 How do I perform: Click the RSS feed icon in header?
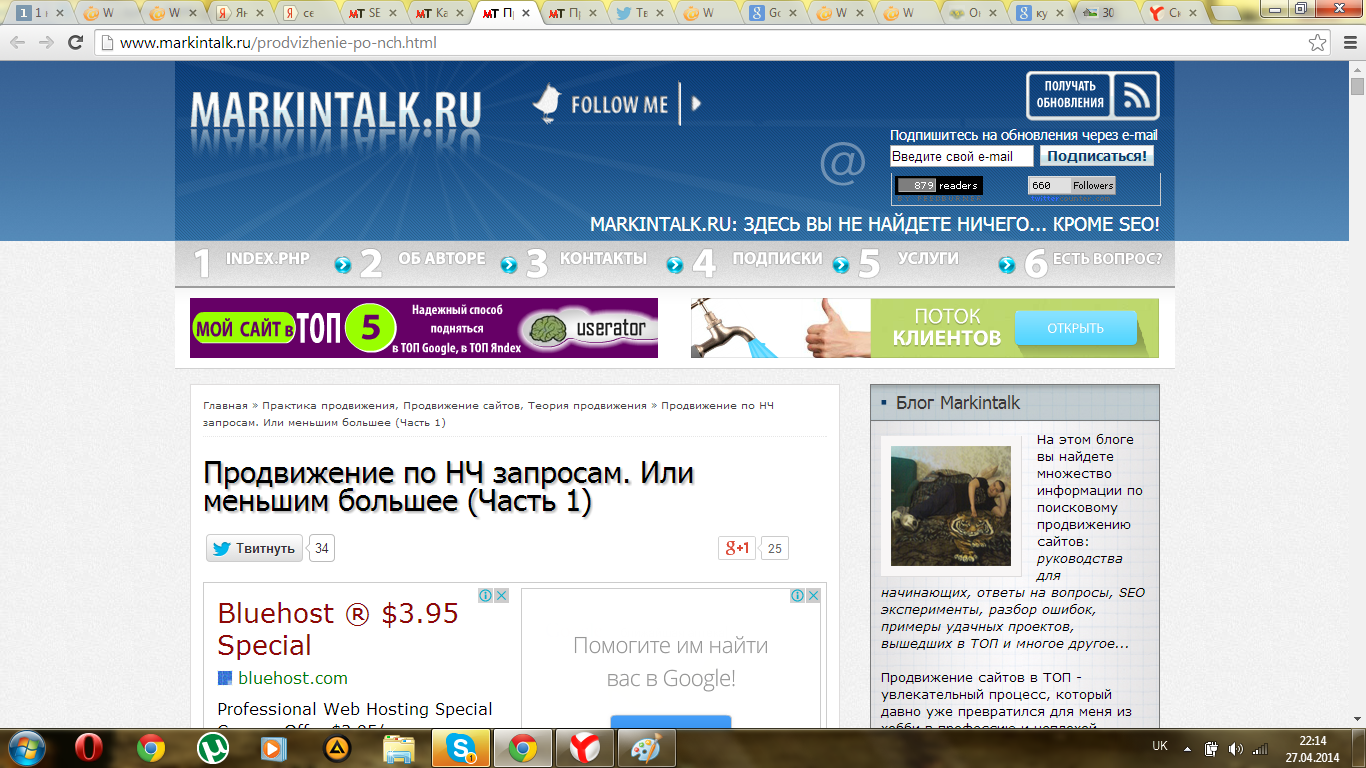point(1136,96)
